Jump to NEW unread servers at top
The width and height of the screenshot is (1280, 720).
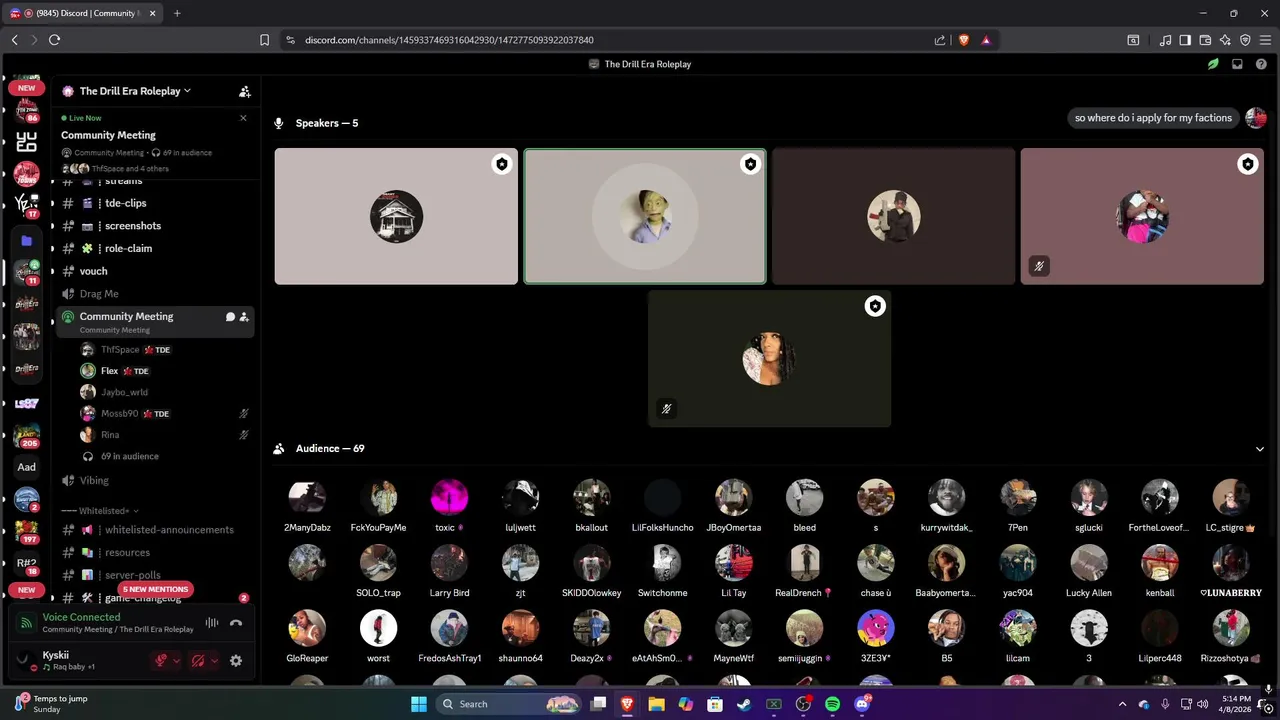click(x=27, y=88)
